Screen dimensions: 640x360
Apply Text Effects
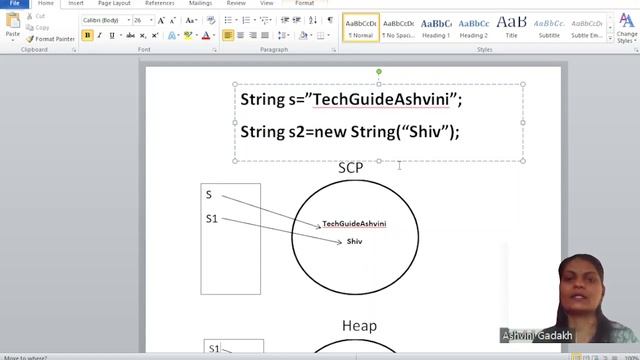(x=172, y=36)
